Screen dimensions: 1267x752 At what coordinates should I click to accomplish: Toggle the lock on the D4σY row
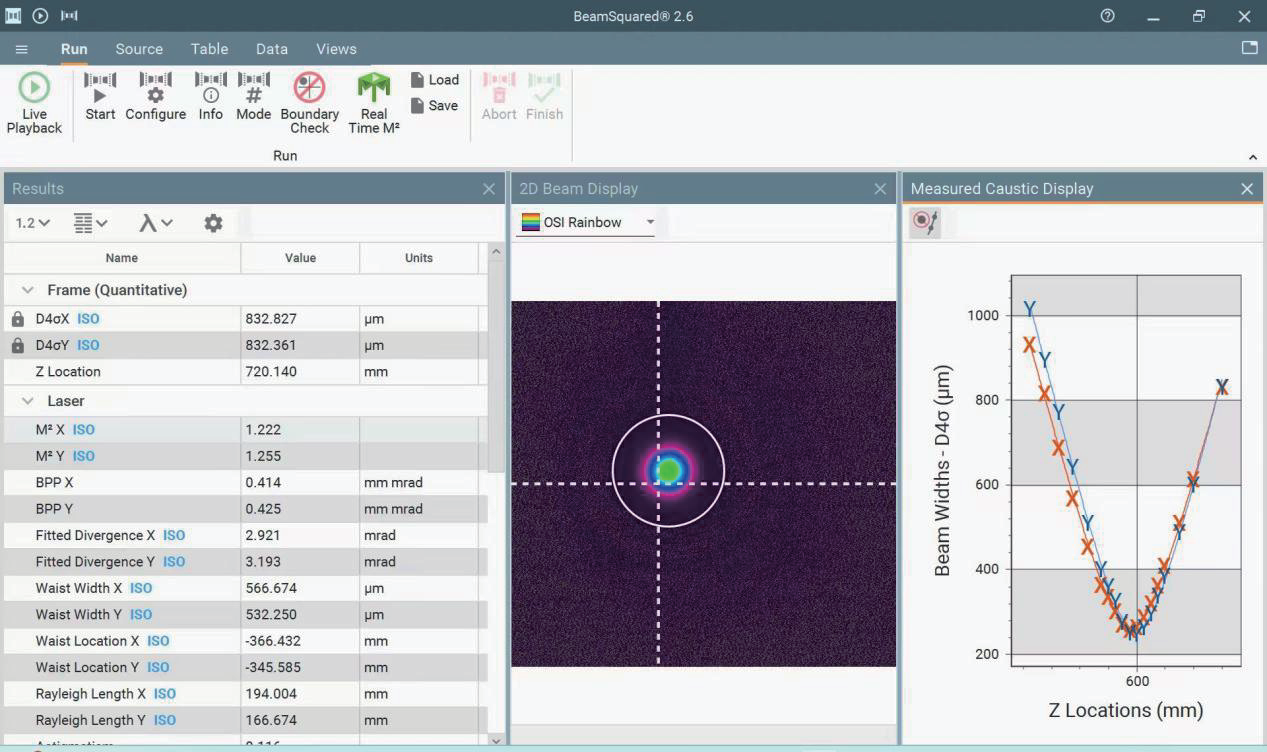pyautogui.click(x=18, y=345)
